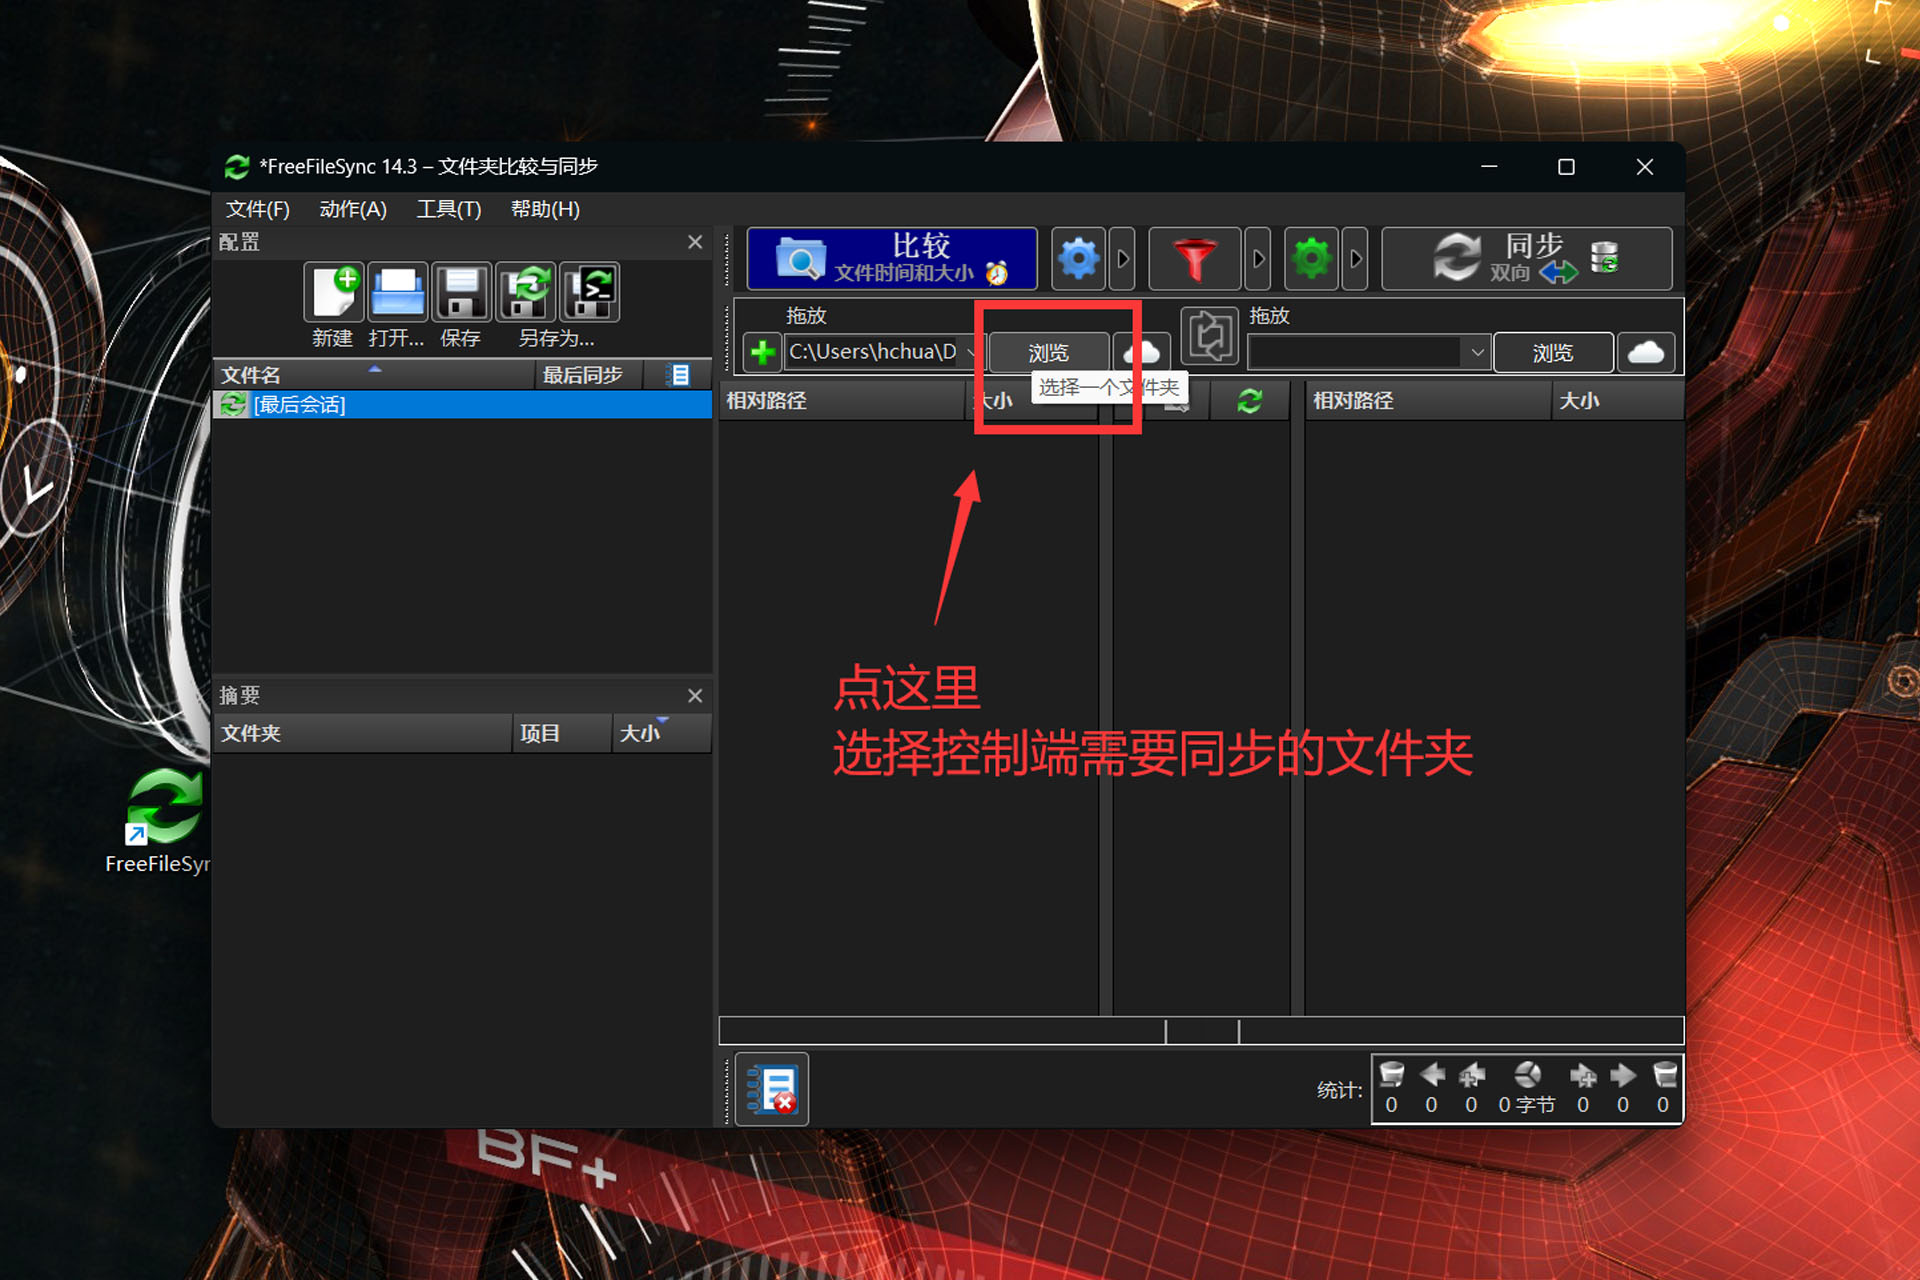Click the Synchronize (同步) button
This screenshot has width=1920, height=1280.
(1526, 259)
